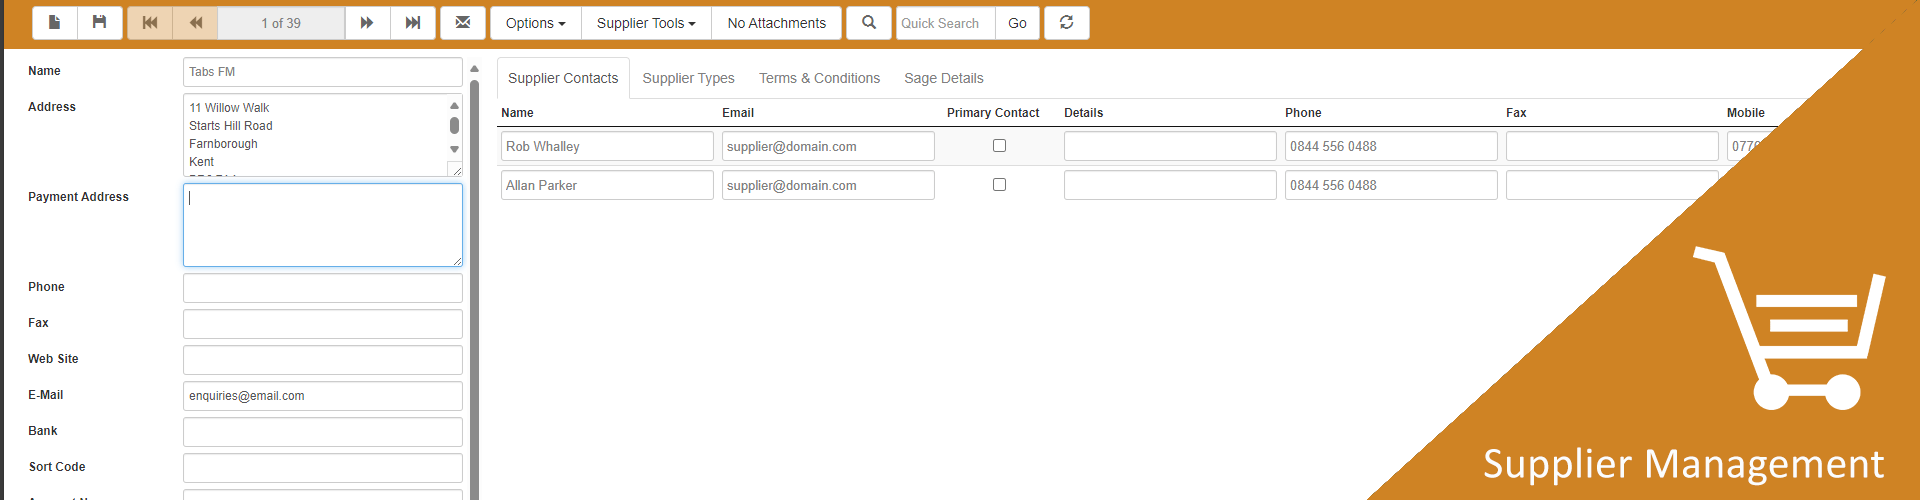The height and width of the screenshot is (500, 1920).
Task: Open the Sage Details tab
Action: click(944, 78)
